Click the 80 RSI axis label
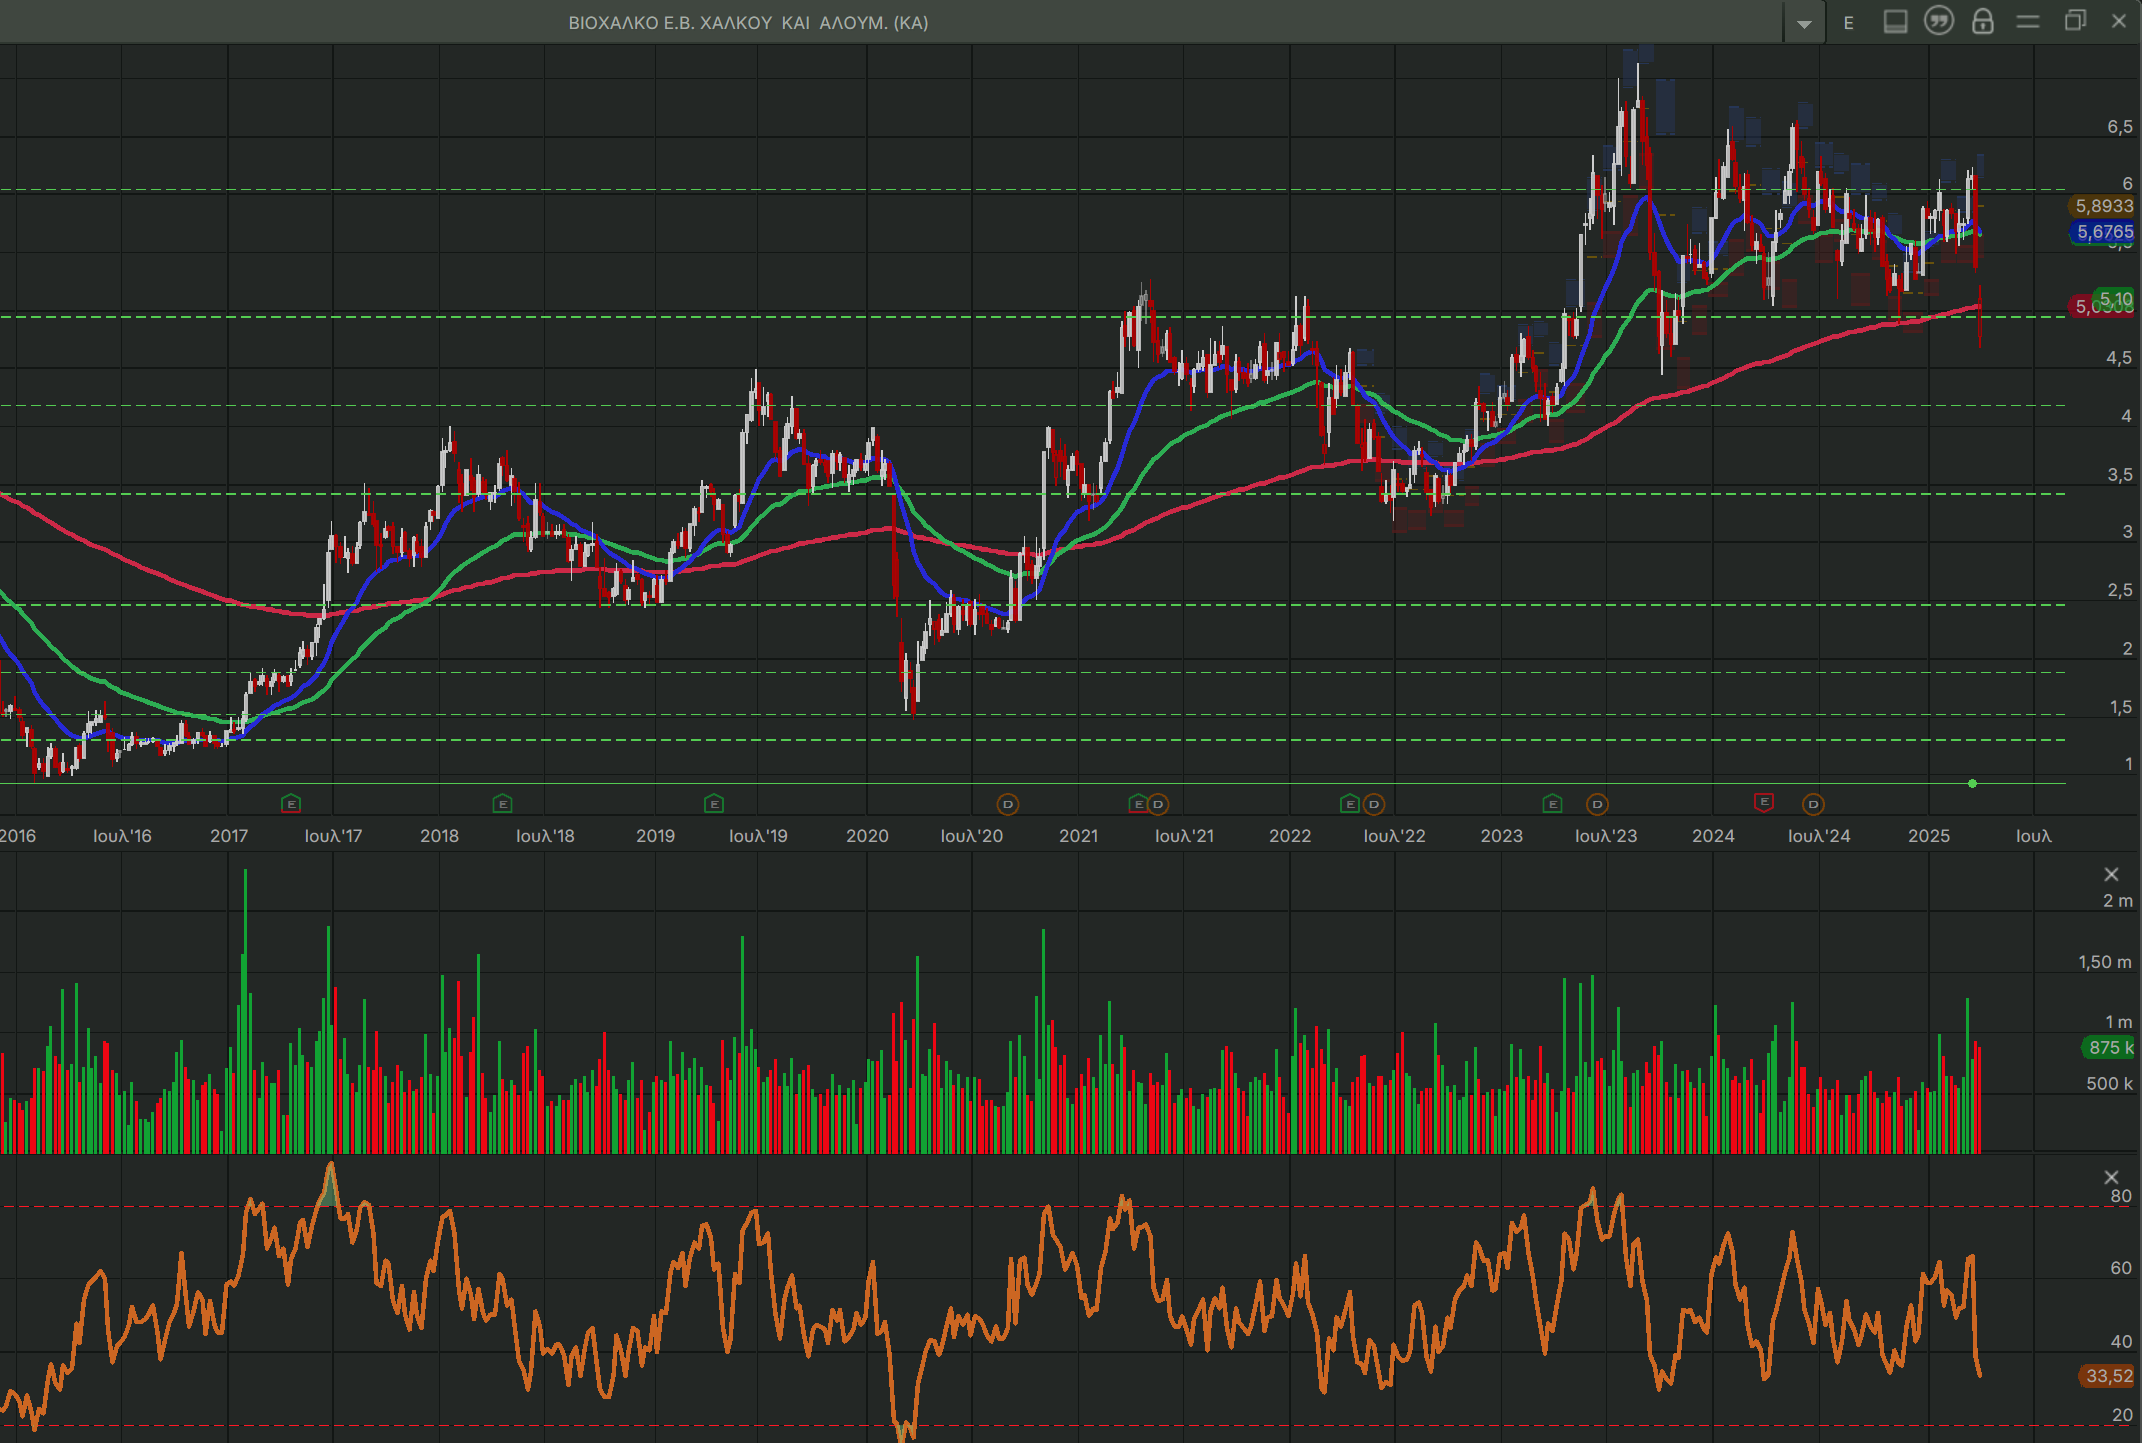The height and width of the screenshot is (1443, 2142). point(2121,1196)
